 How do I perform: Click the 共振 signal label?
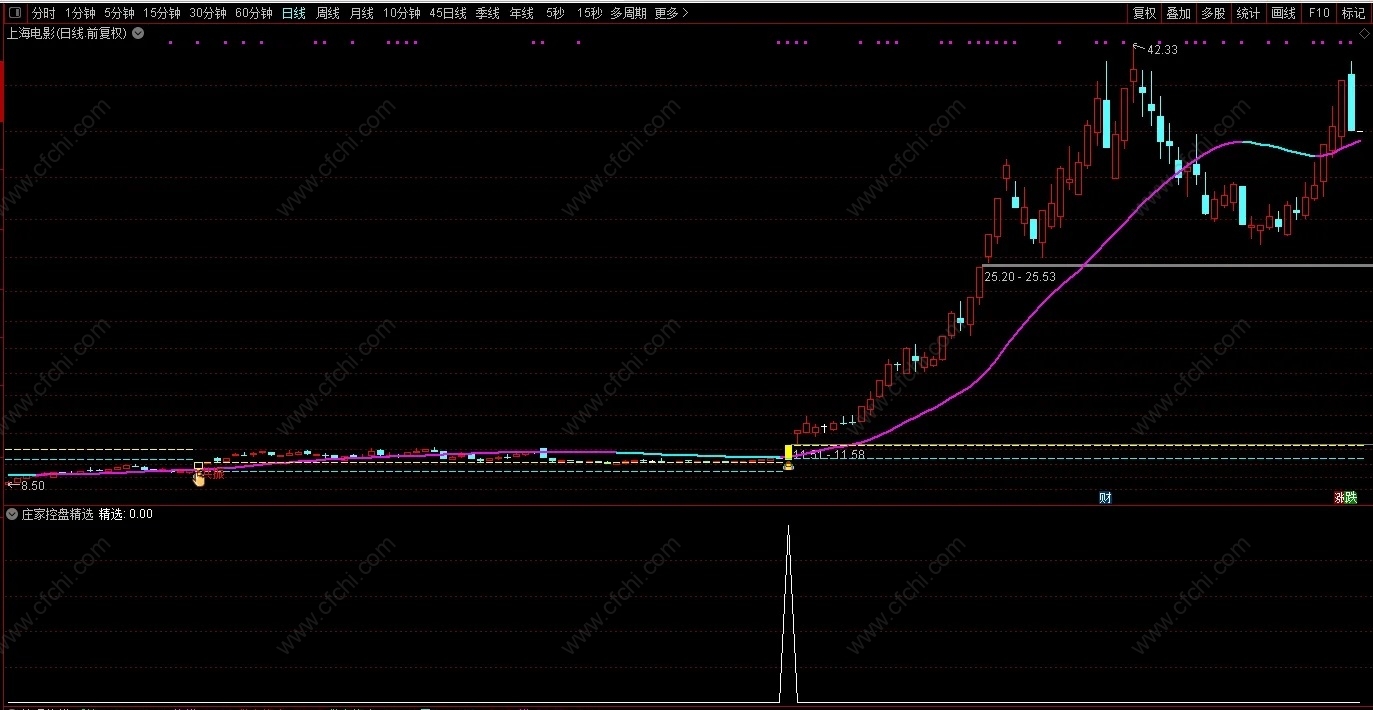click(214, 475)
